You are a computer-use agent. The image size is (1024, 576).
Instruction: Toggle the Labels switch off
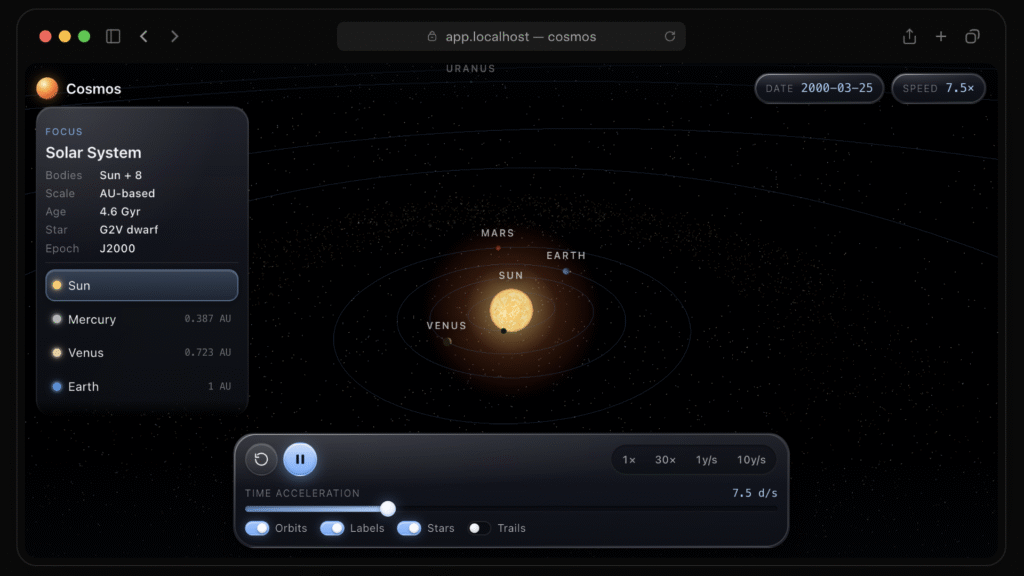tap(332, 528)
